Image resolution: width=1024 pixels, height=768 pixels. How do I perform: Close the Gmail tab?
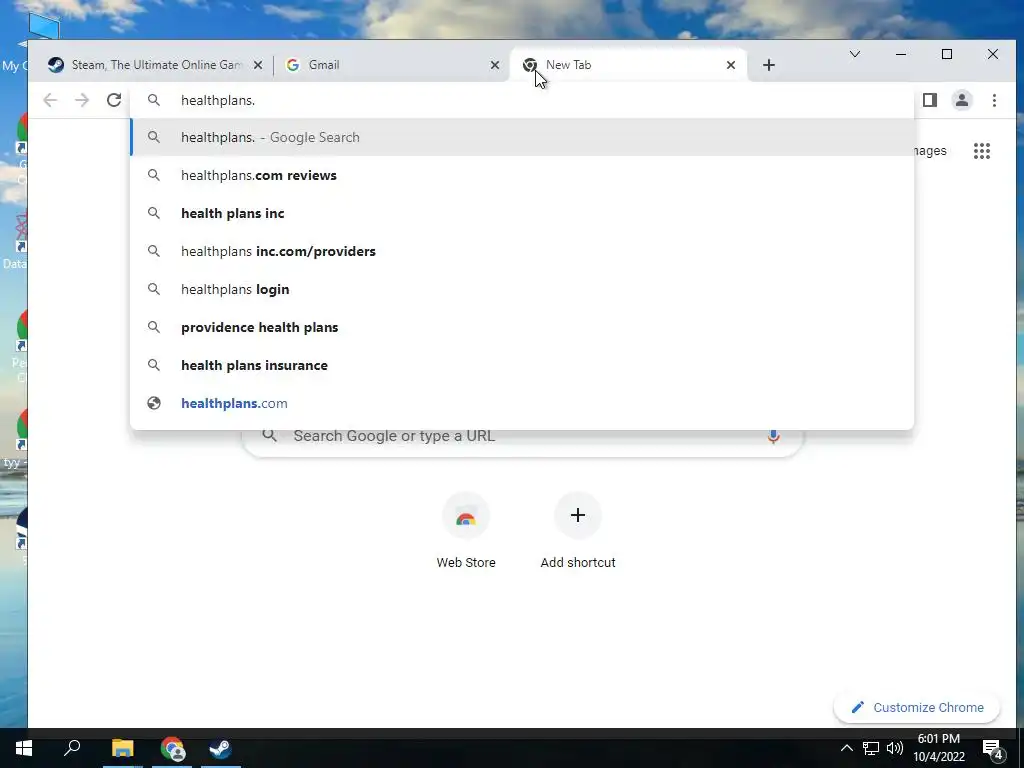494,65
